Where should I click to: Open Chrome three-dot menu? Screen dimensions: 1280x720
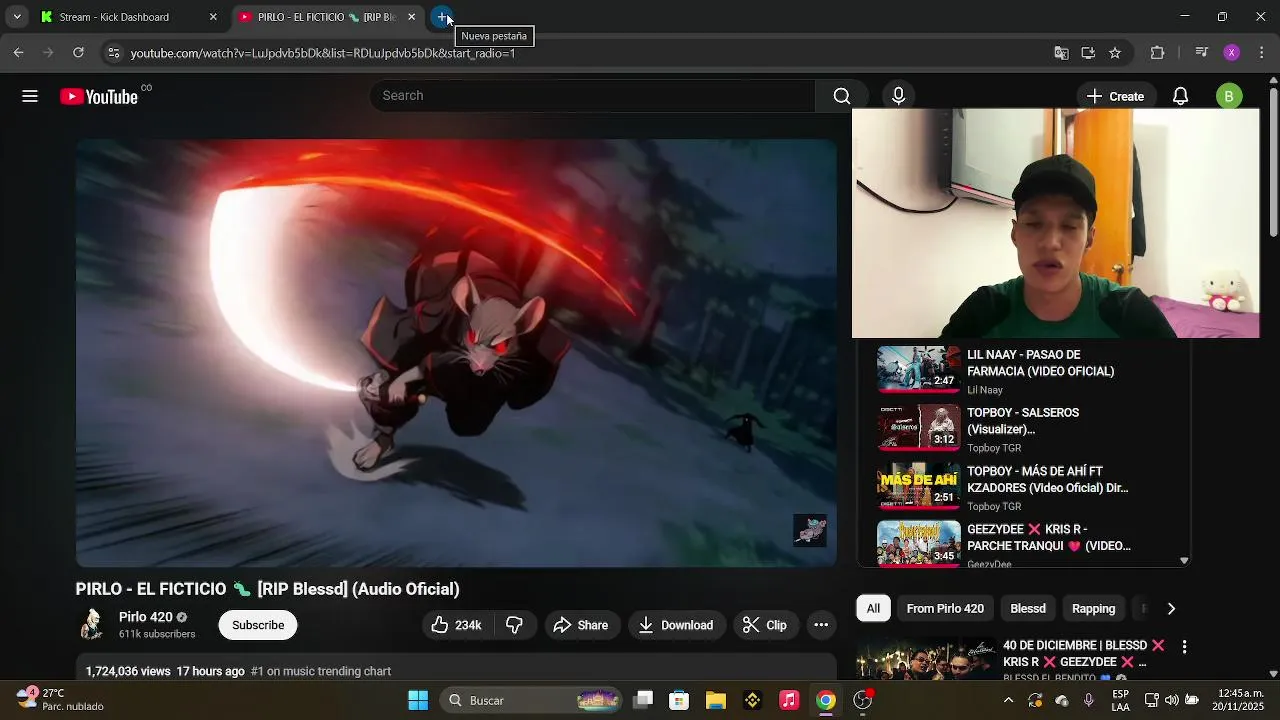coord(1262,53)
